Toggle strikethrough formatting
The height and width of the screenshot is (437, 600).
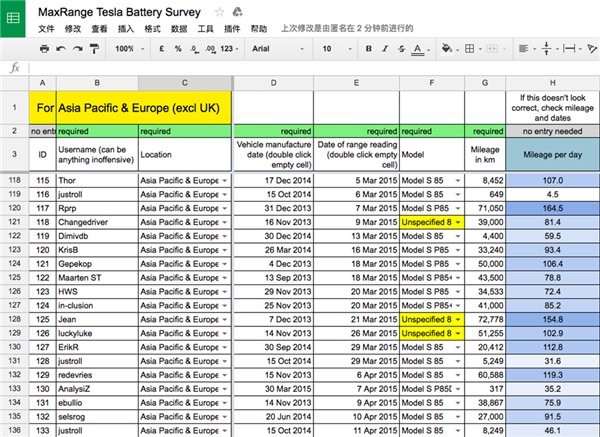401,49
